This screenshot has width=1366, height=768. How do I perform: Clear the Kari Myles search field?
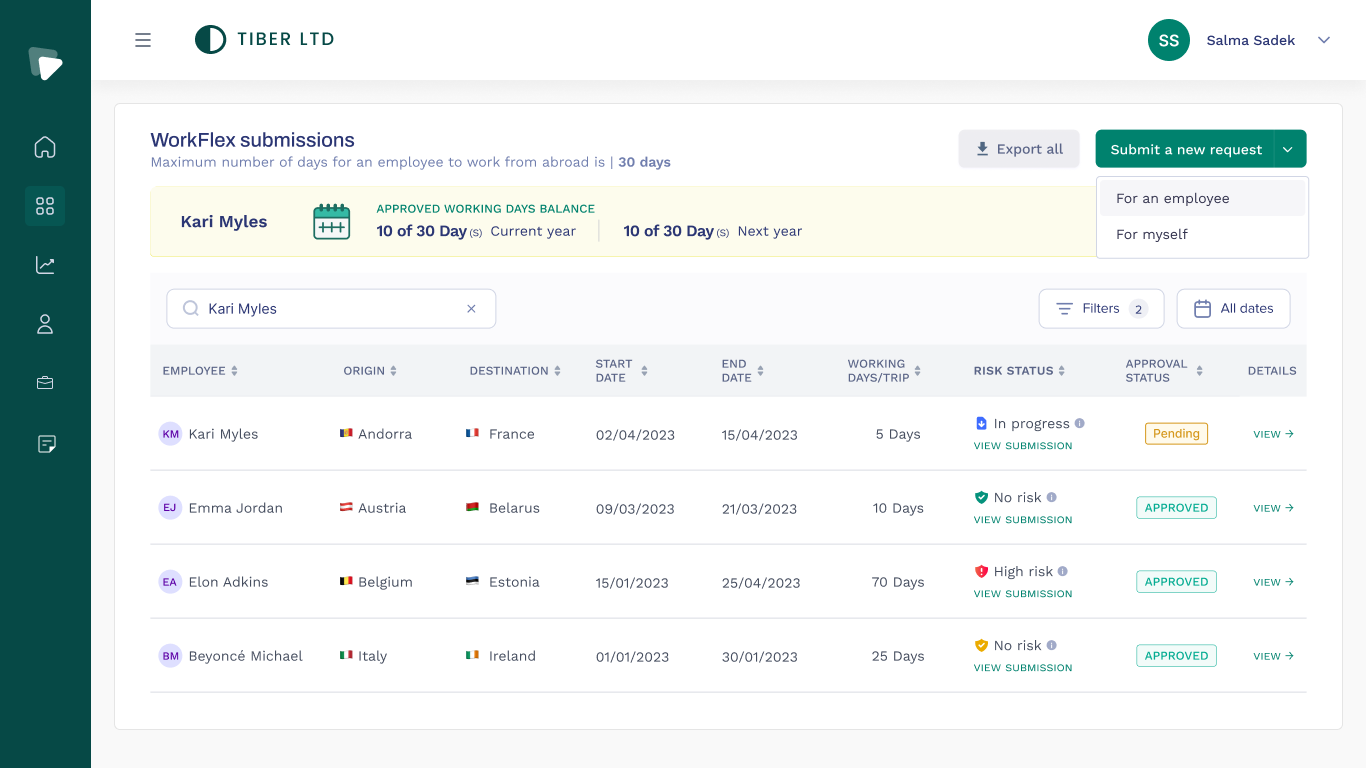click(x=471, y=308)
